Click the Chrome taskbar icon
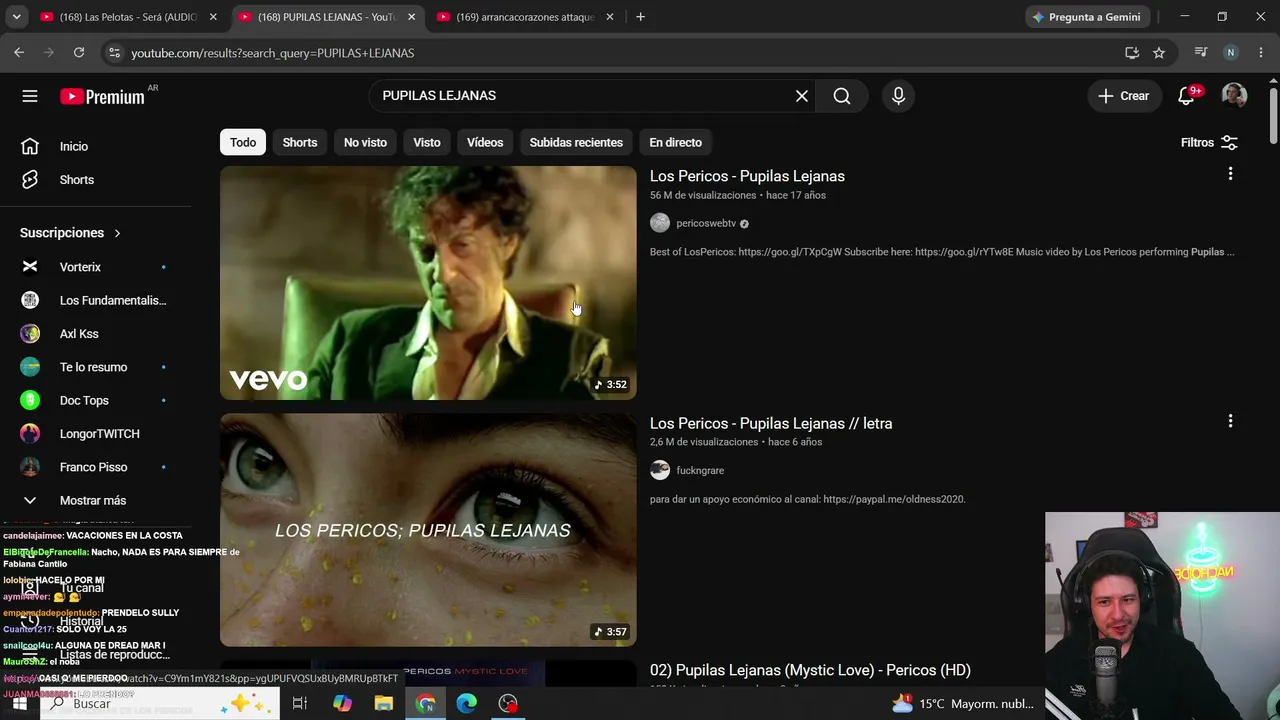The height and width of the screenshot is (720, 1280). click(426, 703)
